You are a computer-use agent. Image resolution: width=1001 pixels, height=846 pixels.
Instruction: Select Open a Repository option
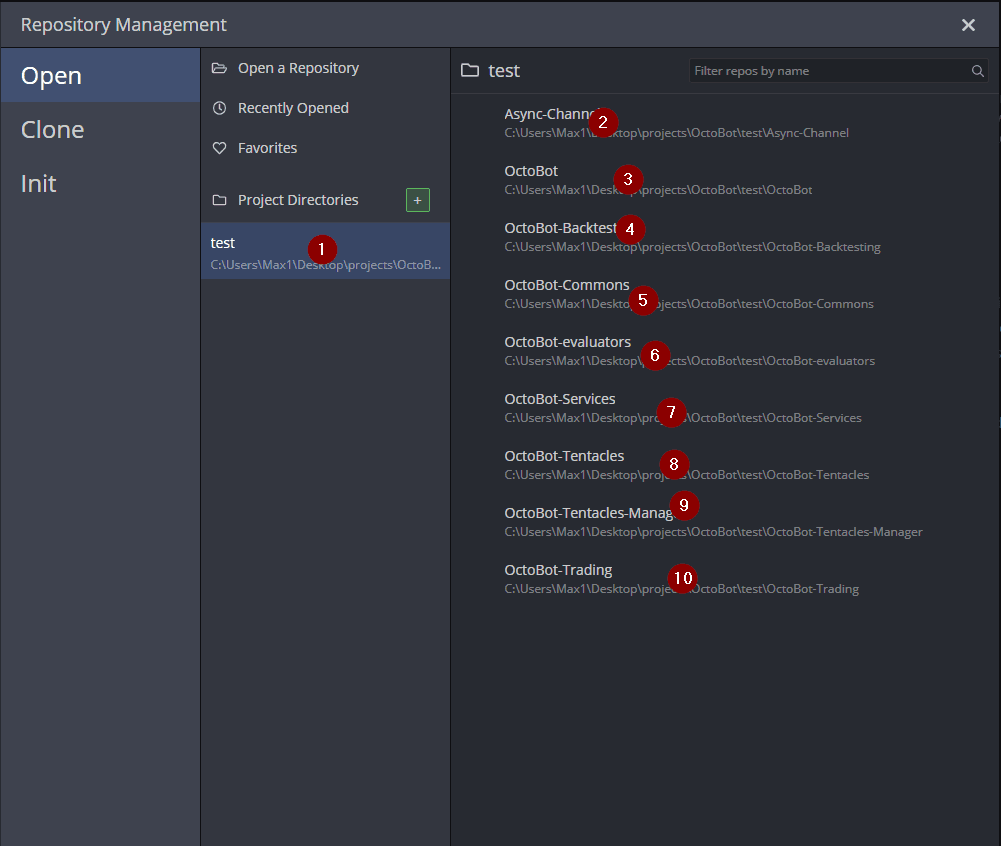point(325,68)
